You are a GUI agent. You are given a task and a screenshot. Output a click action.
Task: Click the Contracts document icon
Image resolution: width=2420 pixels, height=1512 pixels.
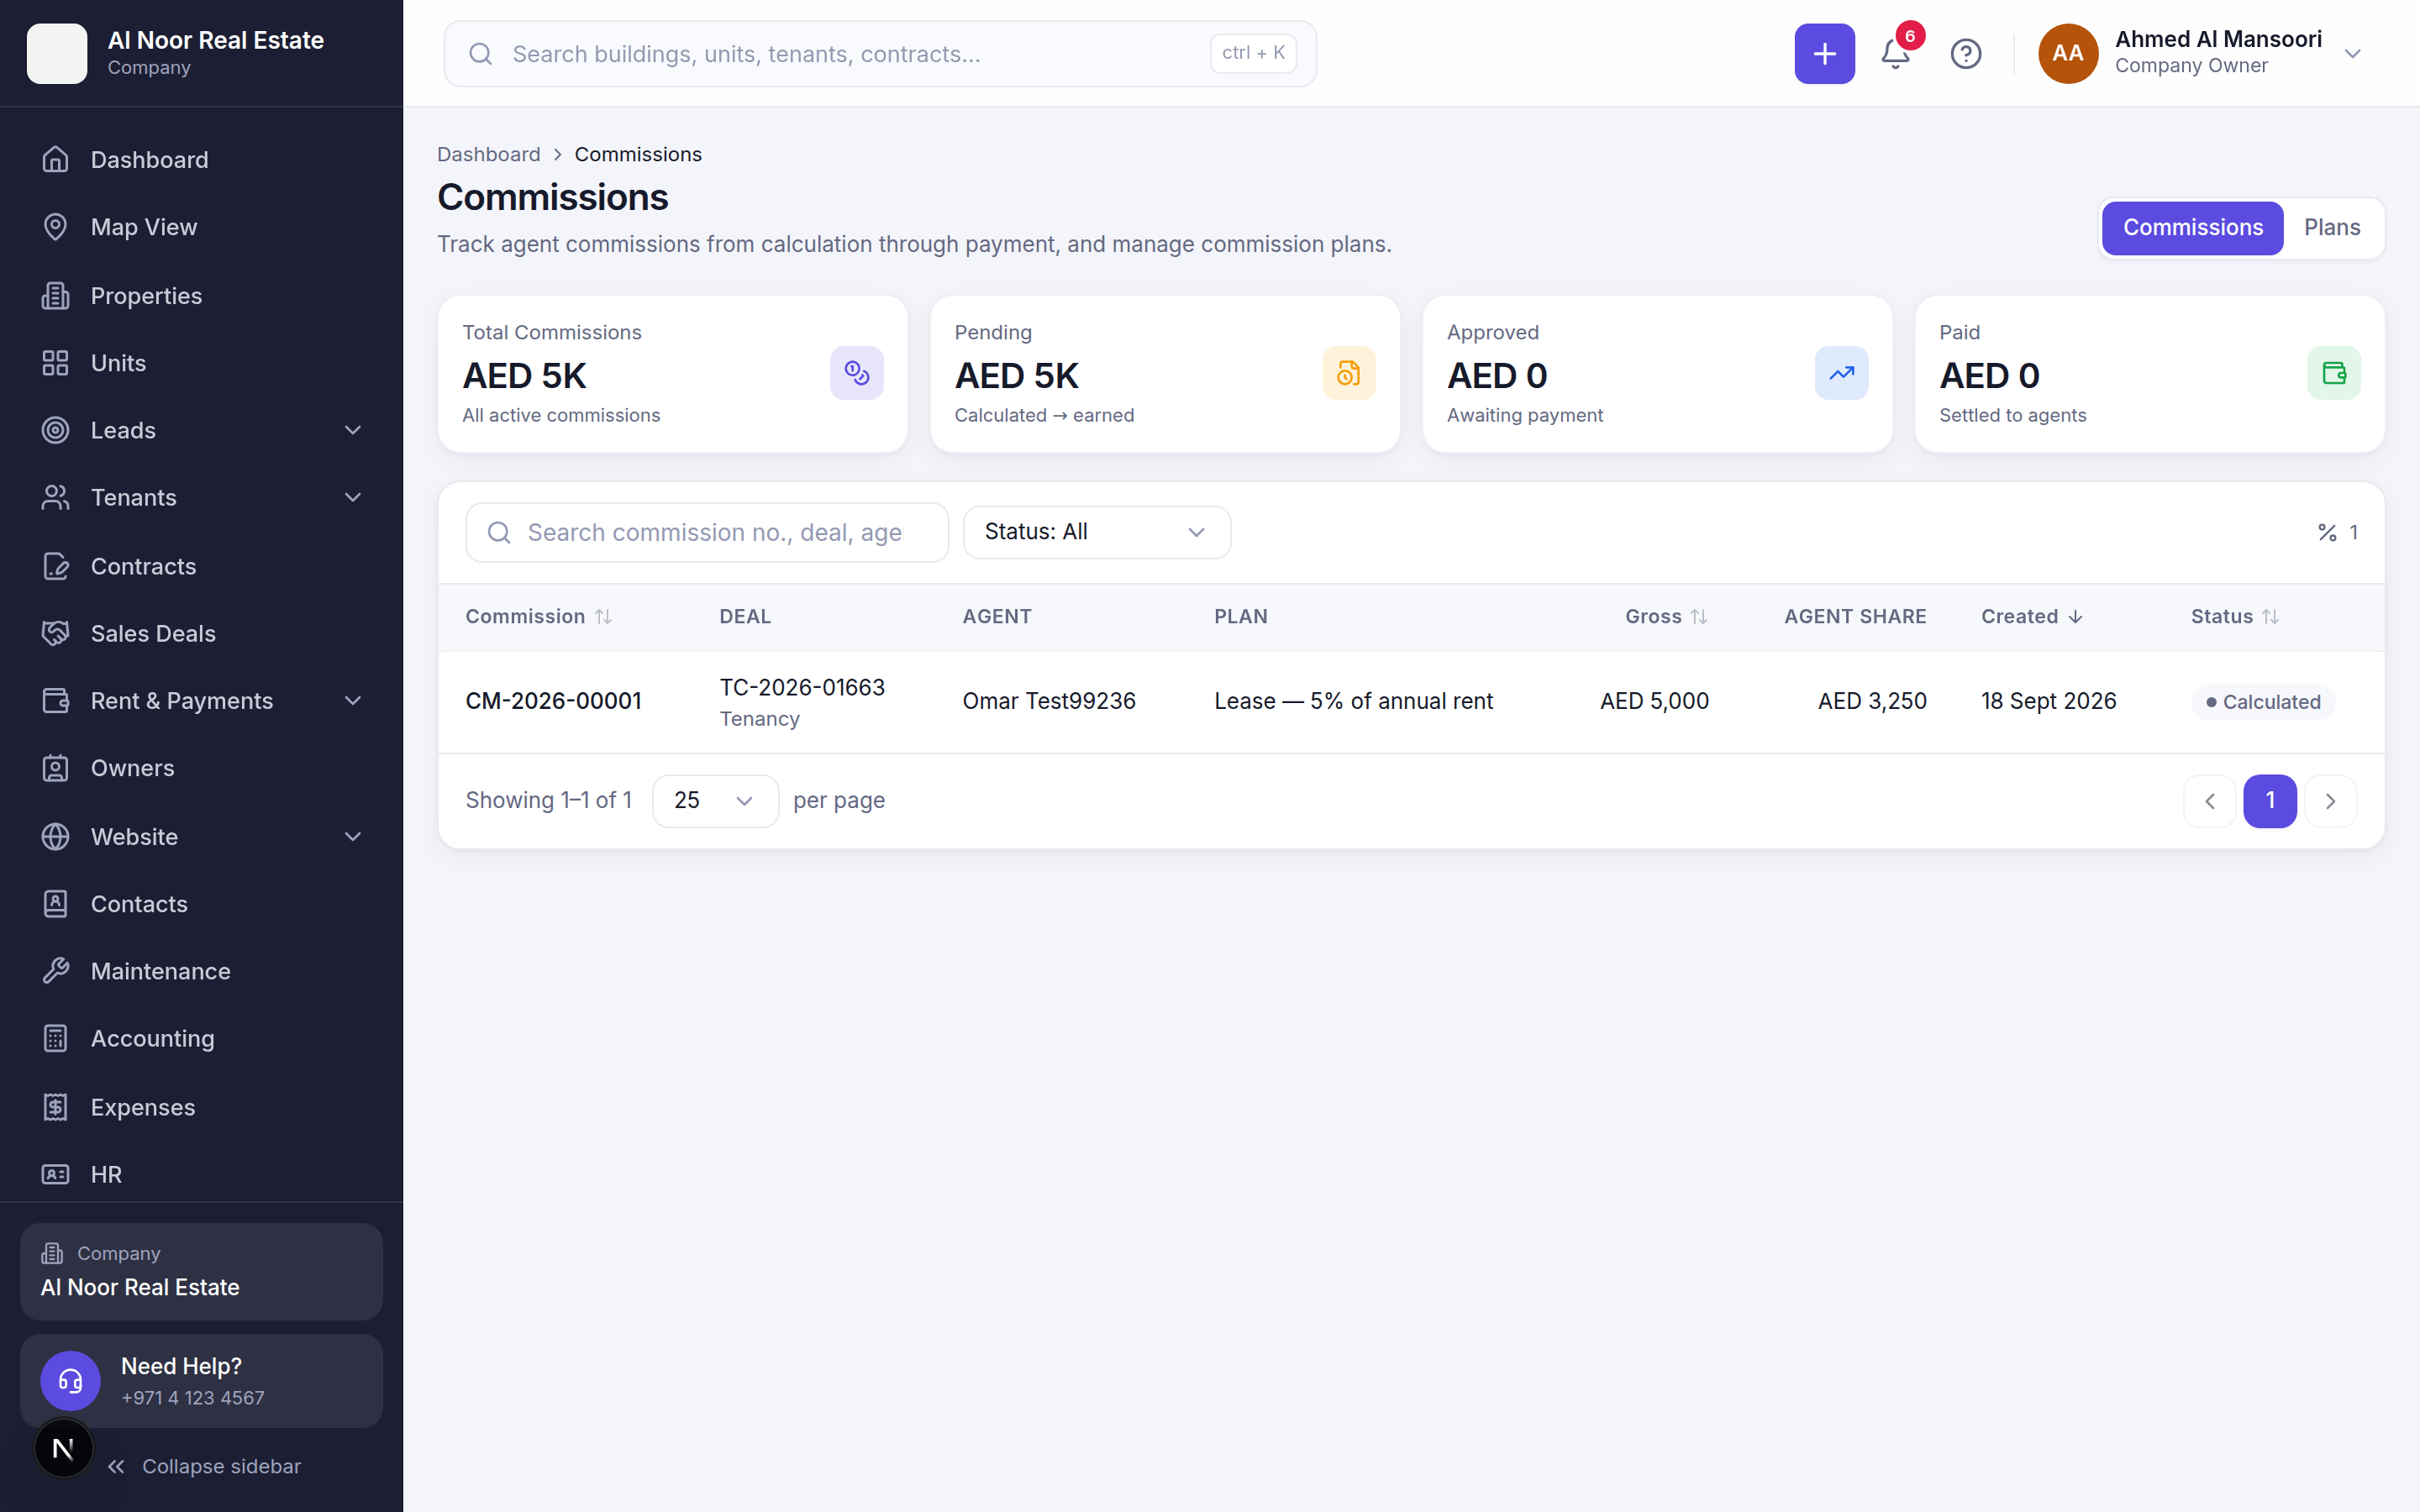pyautogui.click(x=56, y=566)
